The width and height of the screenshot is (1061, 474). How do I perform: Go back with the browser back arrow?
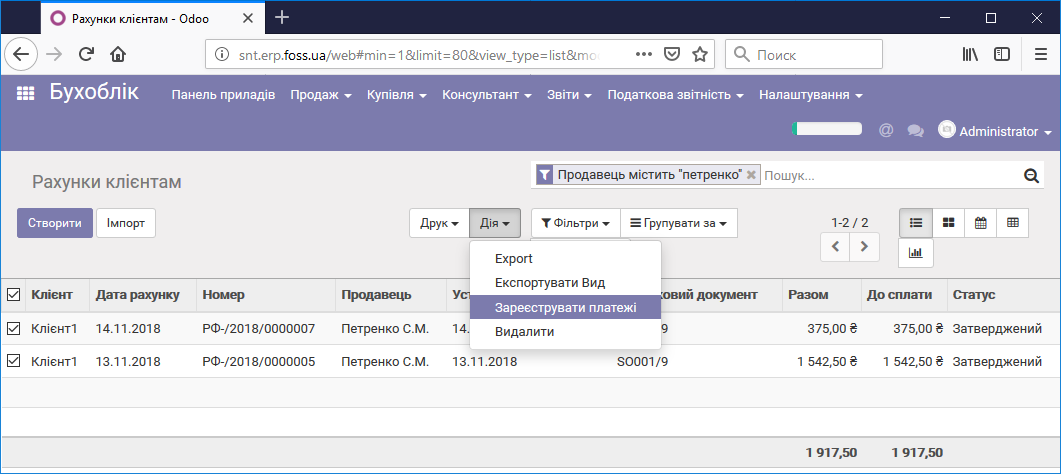21,54
